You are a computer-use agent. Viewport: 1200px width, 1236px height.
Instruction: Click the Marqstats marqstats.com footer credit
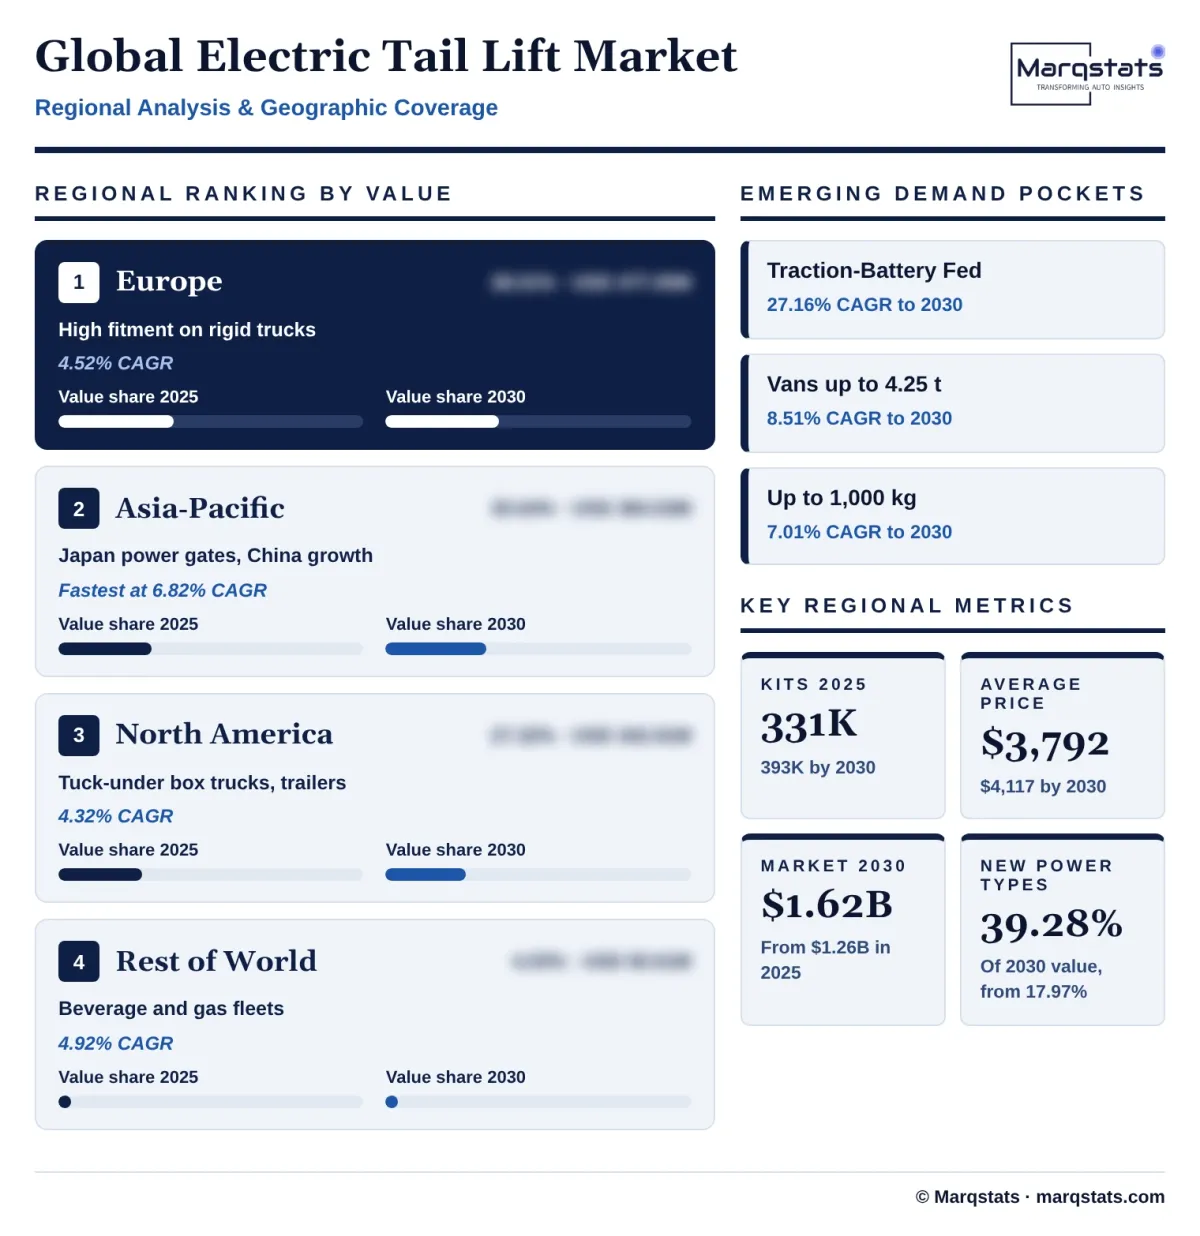1040,1197
